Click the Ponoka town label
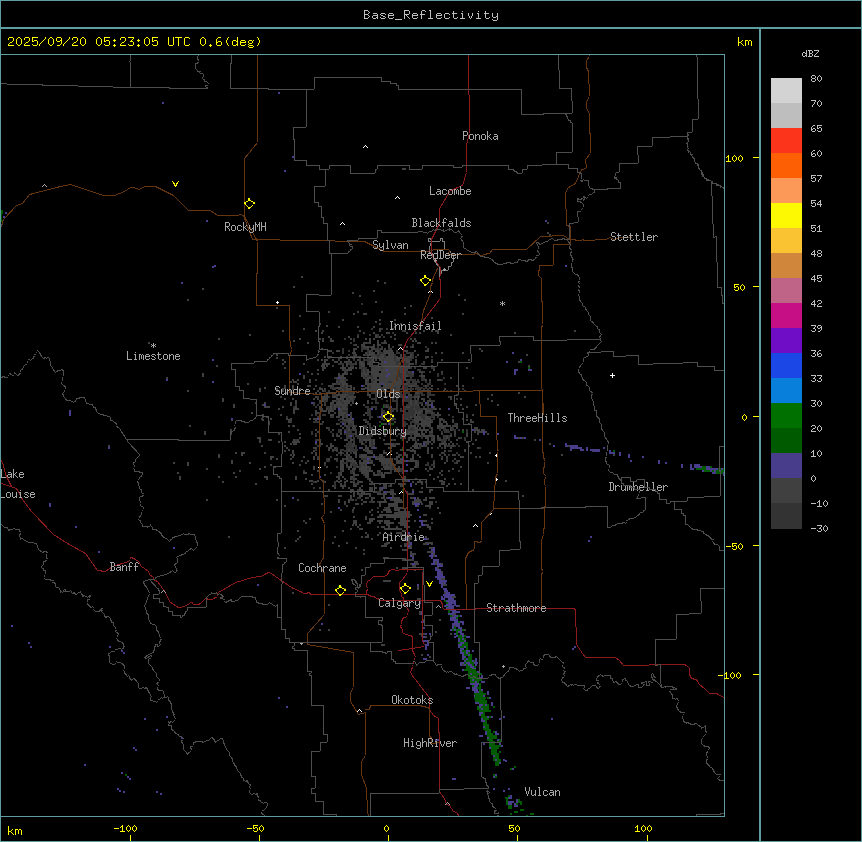862x842 pixels. pos(480,136)
